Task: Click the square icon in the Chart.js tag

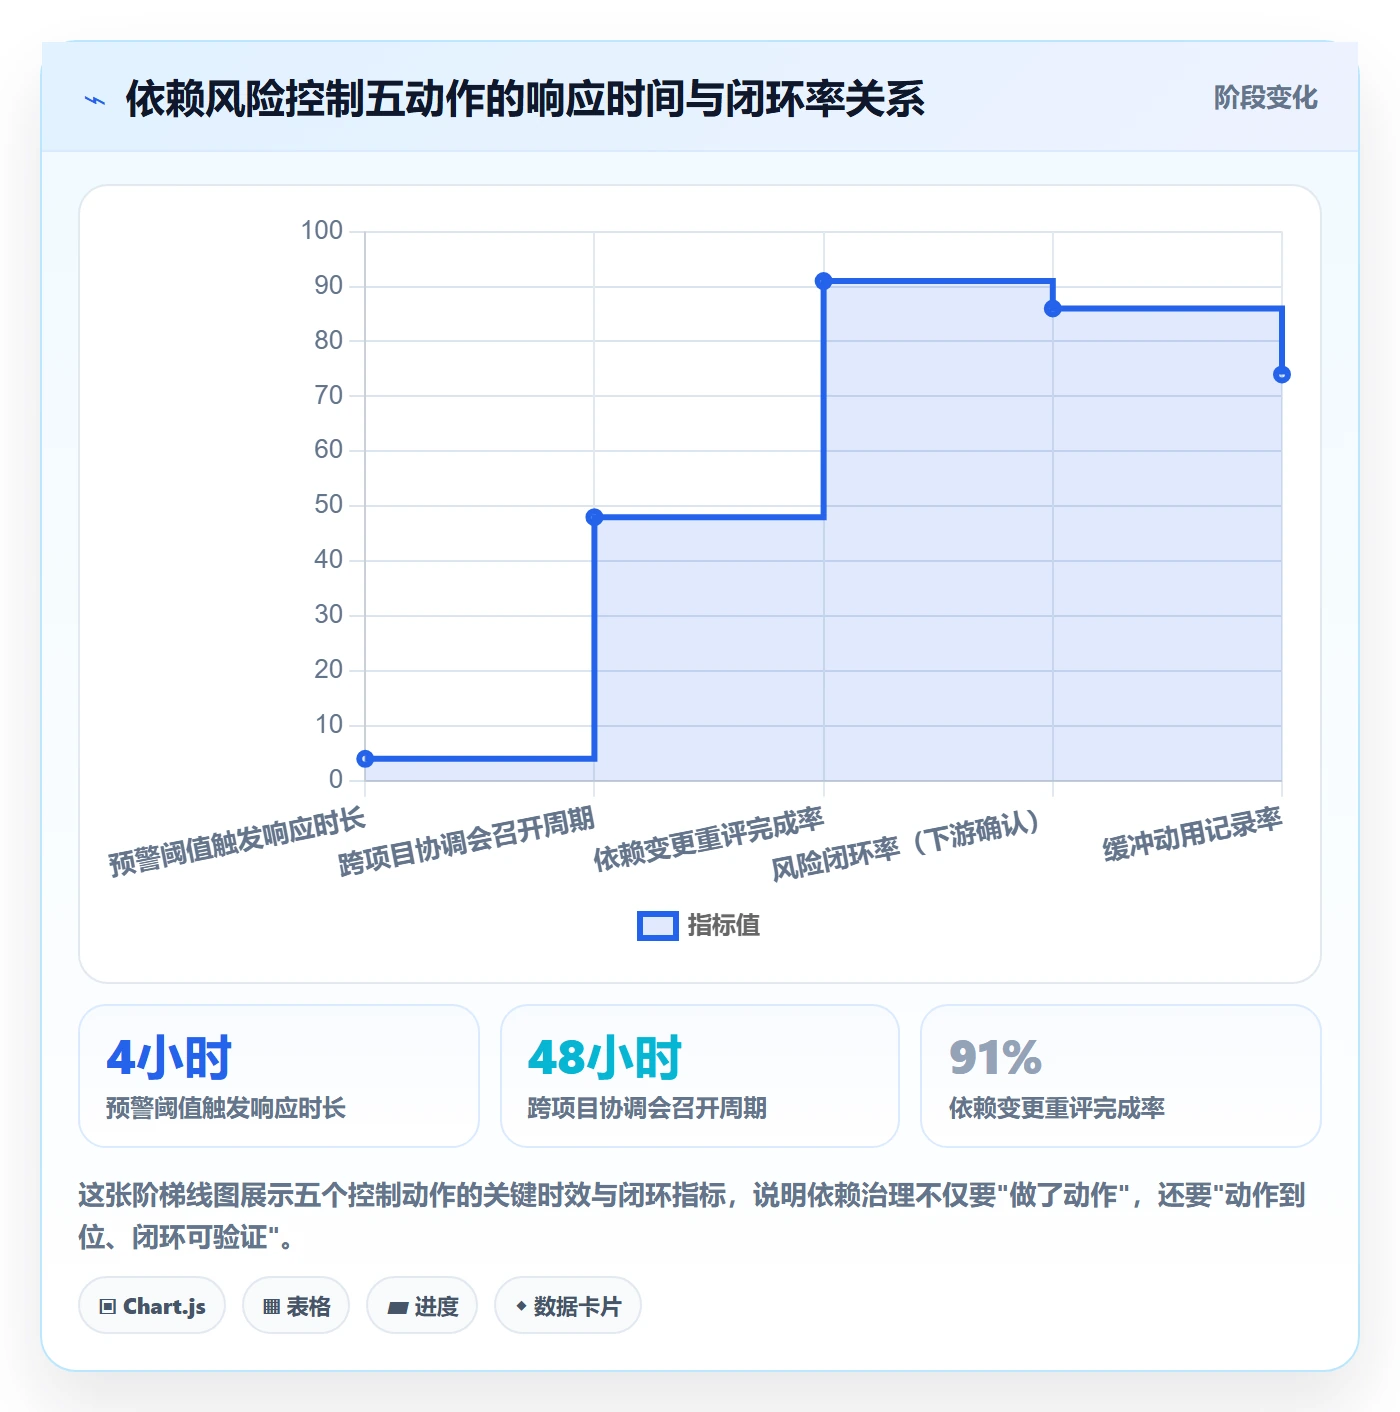Action: [x=108, y=1307]
